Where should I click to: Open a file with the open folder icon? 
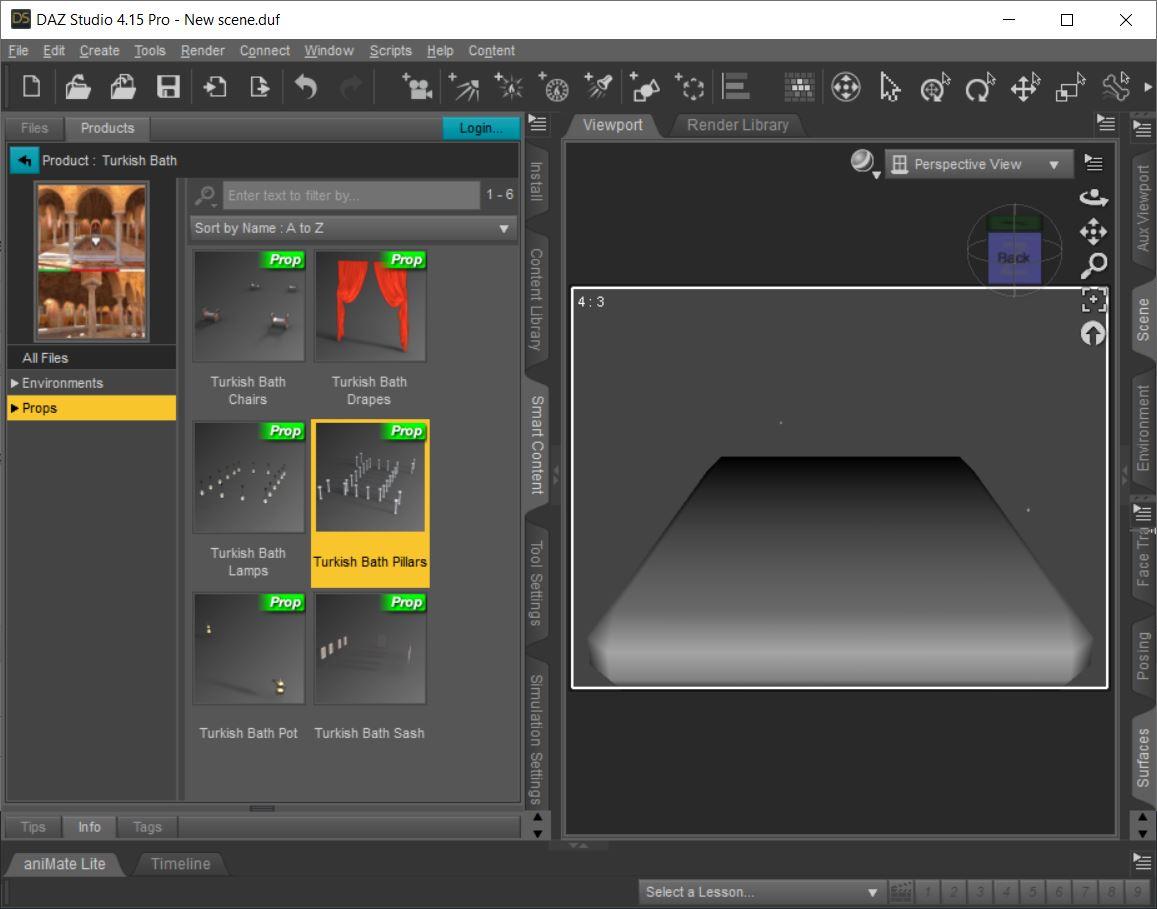(77, 87)
